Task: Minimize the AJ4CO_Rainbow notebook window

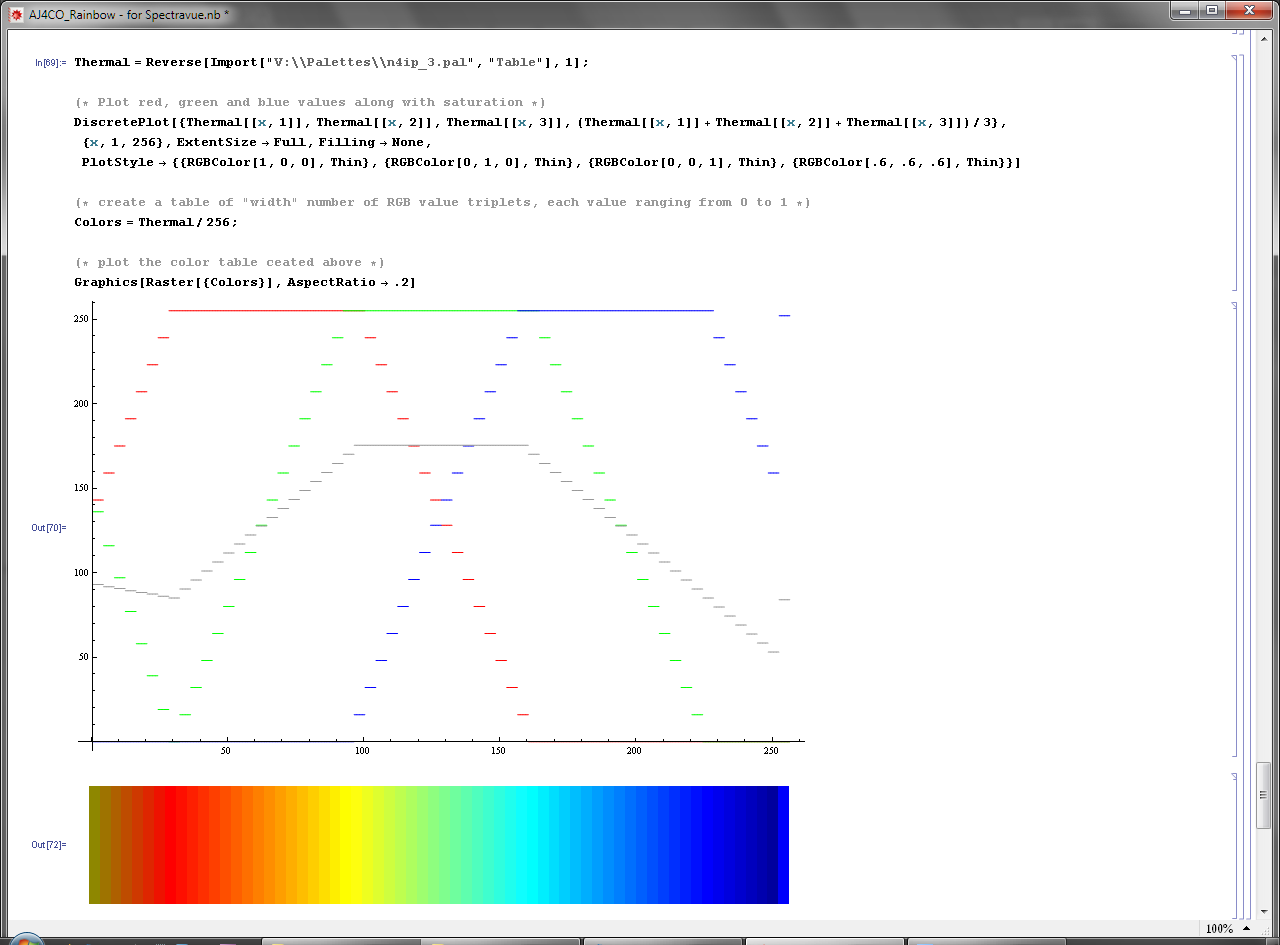Action: pyautogui.click(x=1184, y=11)
